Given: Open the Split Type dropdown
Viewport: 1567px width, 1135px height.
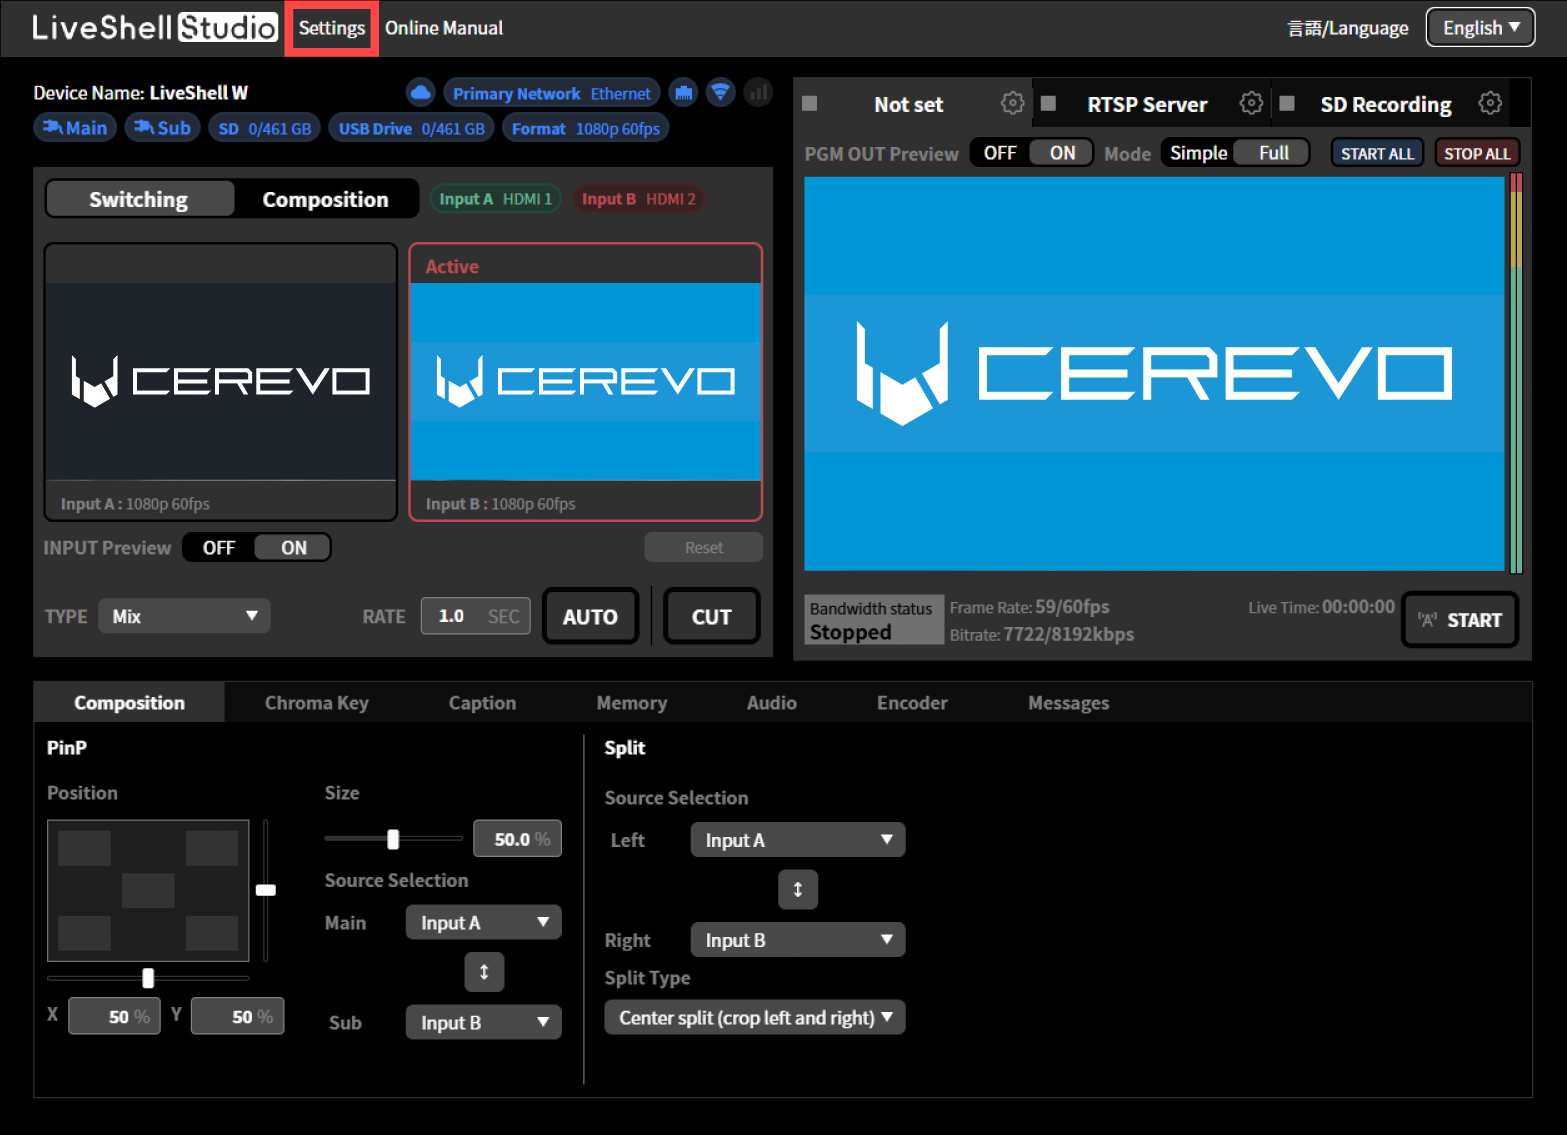Looking at the screenshot, I should (754, 1017).
